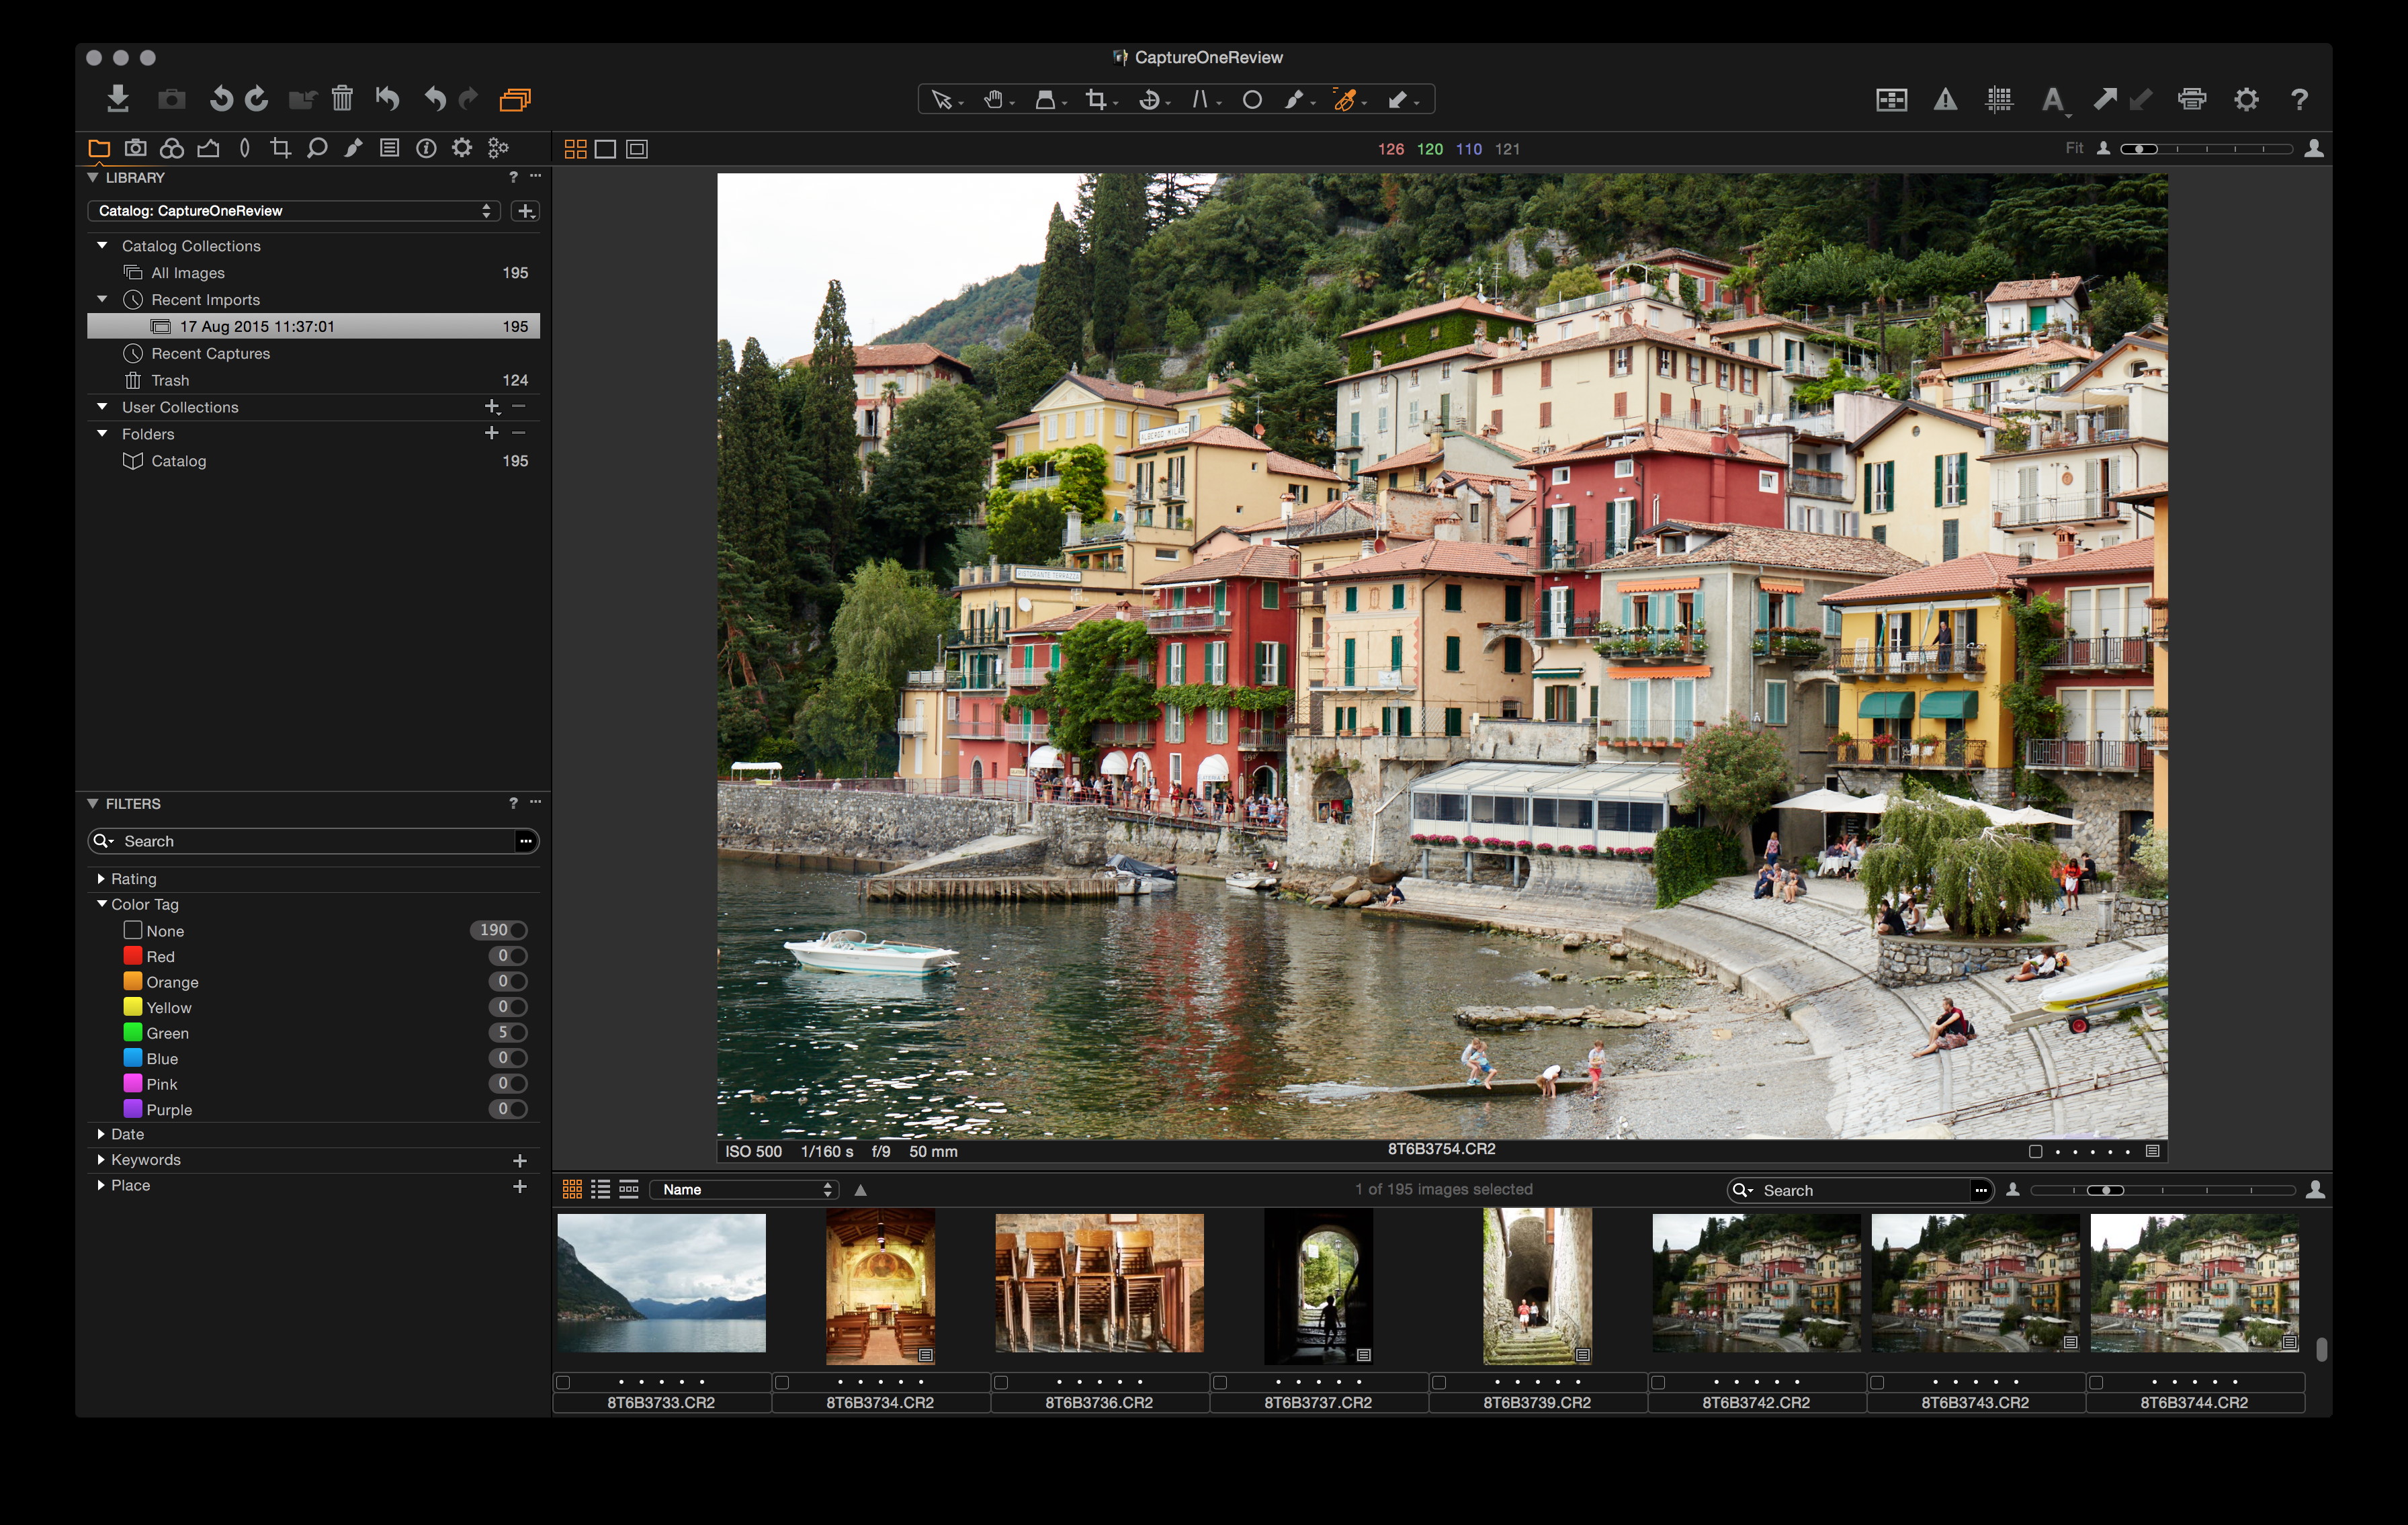Screen dimensions: 2408x1525
Task: Expand the Rating filter section
Action: pos(101,878)
